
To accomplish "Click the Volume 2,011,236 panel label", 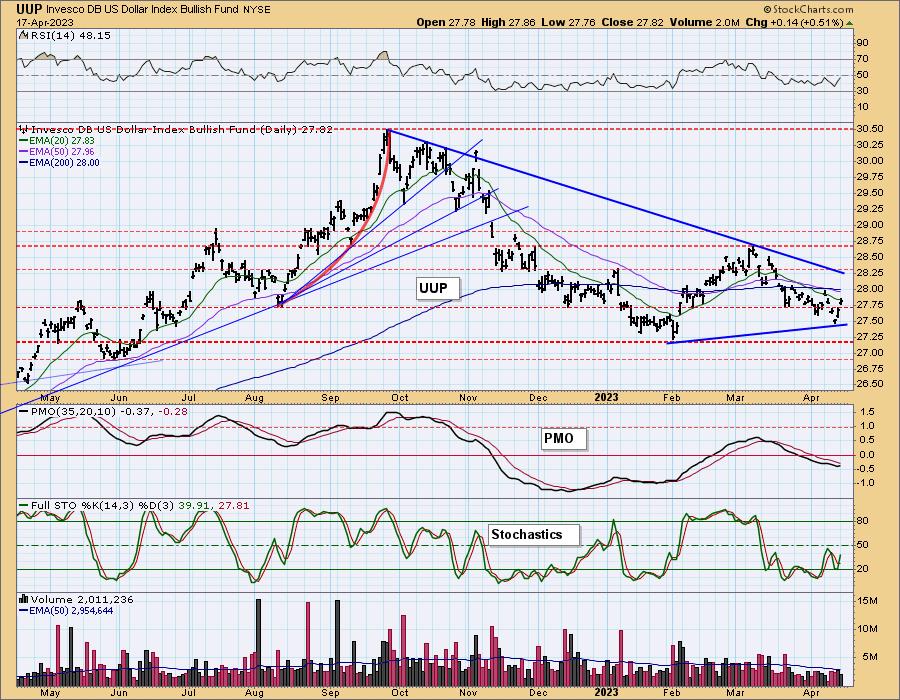I will pyautogui.click(x=82, y=600).
